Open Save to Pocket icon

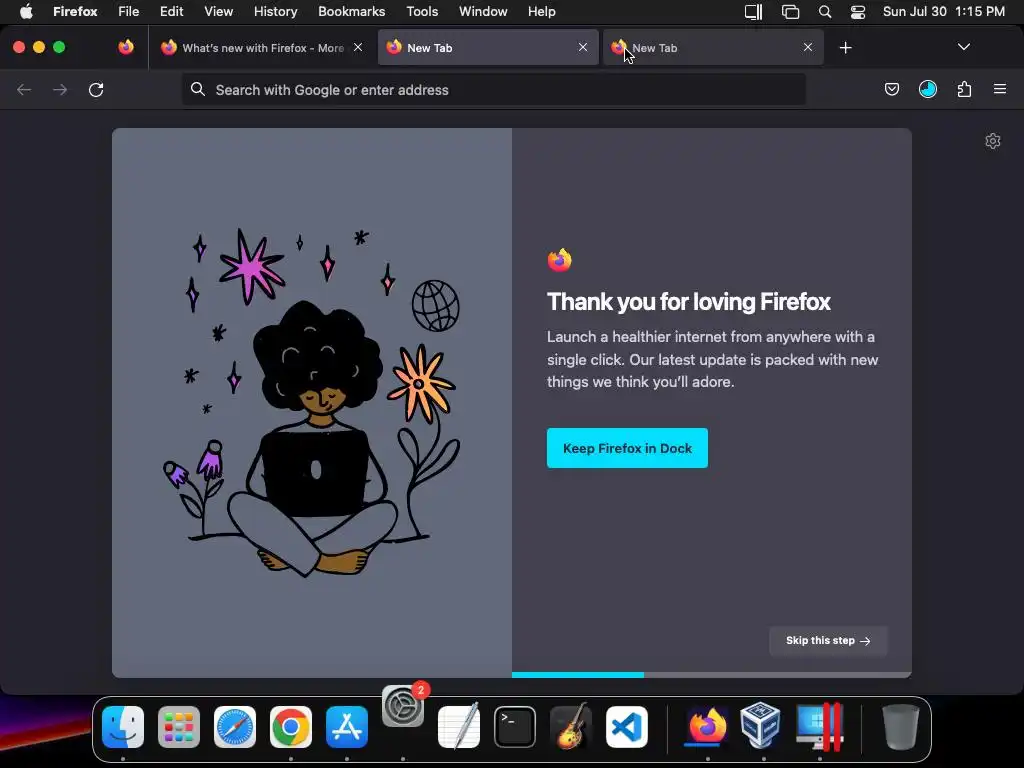click(x=891, y=89)
